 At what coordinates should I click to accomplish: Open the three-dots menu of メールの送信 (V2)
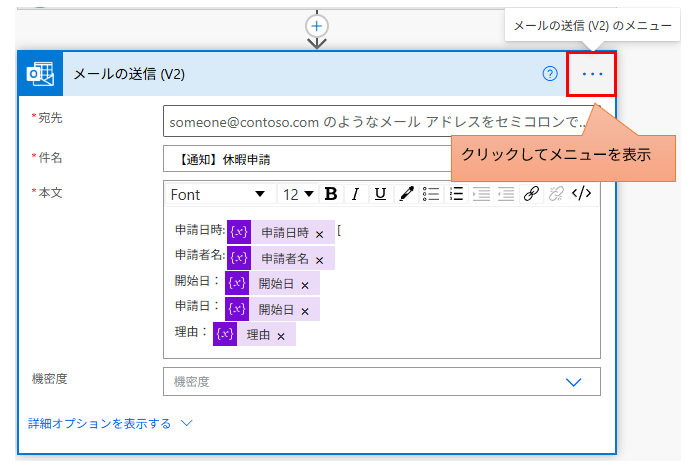(592, 74)
